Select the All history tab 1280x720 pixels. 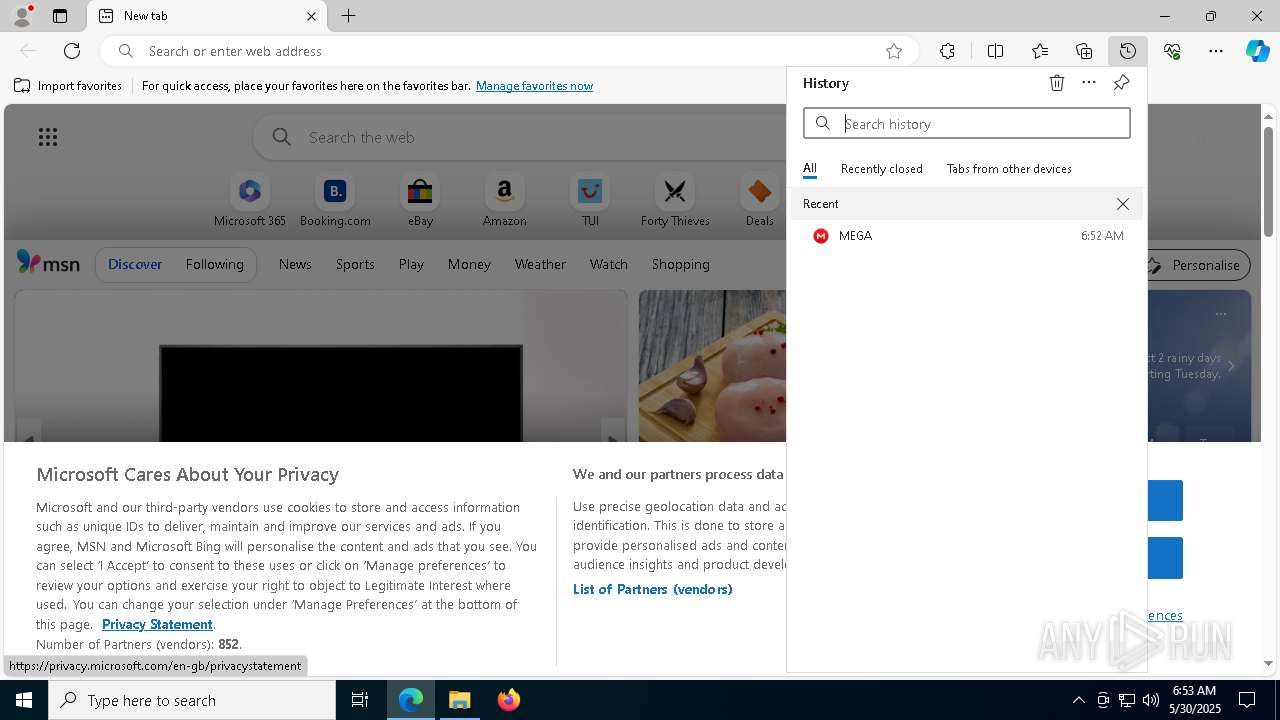click(x=810, y=169)
